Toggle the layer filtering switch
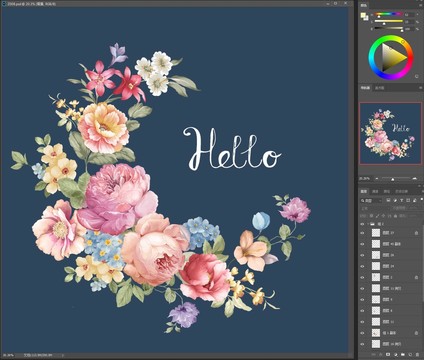 pyautogui.click(x=422, y=199)
